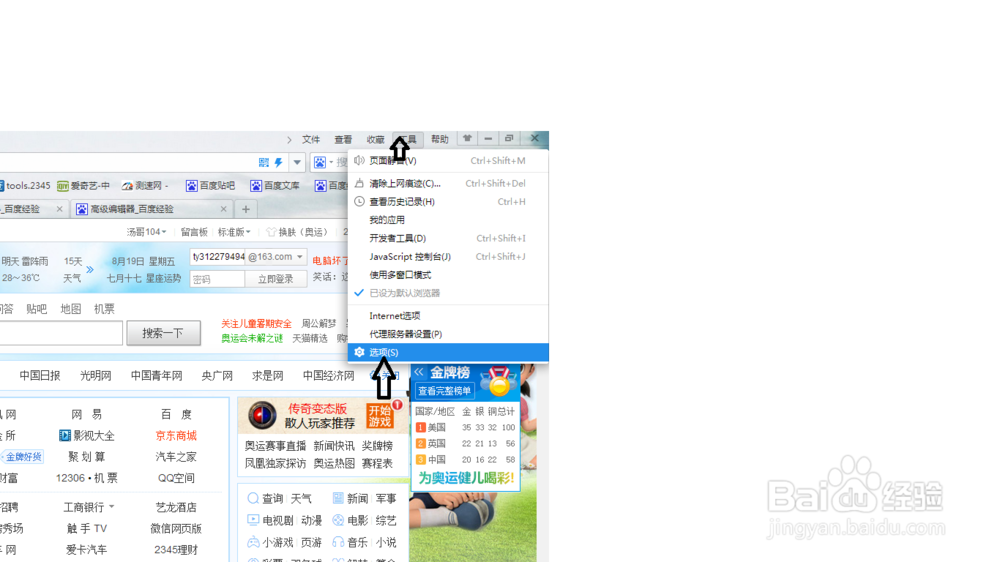The image size is (1000, 562).
Task: Collapse 金牌榜 panel with double-arrow
Action: pos(419,372)
